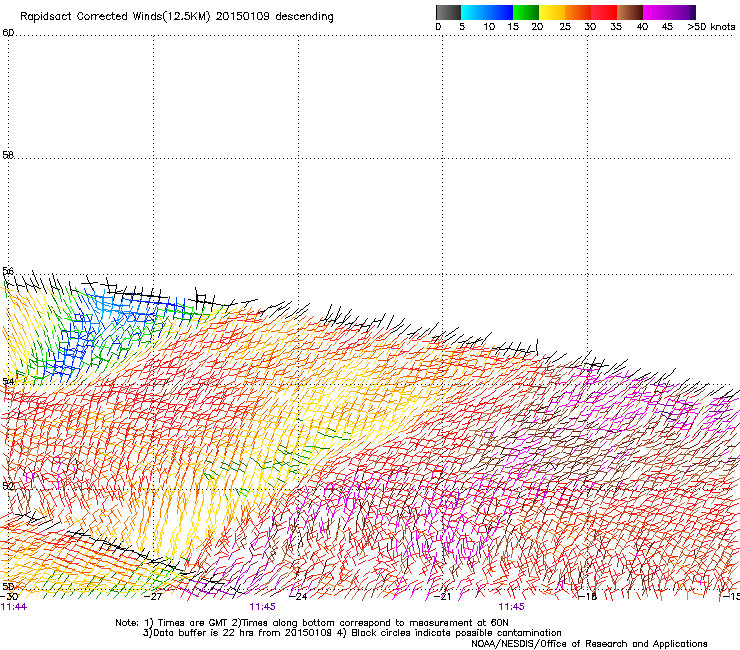Image resolution: width=740 pixels, height=650 pixels.
Task: Click the magenta 40-45 knots legend swatch
Action: (656, 12)
